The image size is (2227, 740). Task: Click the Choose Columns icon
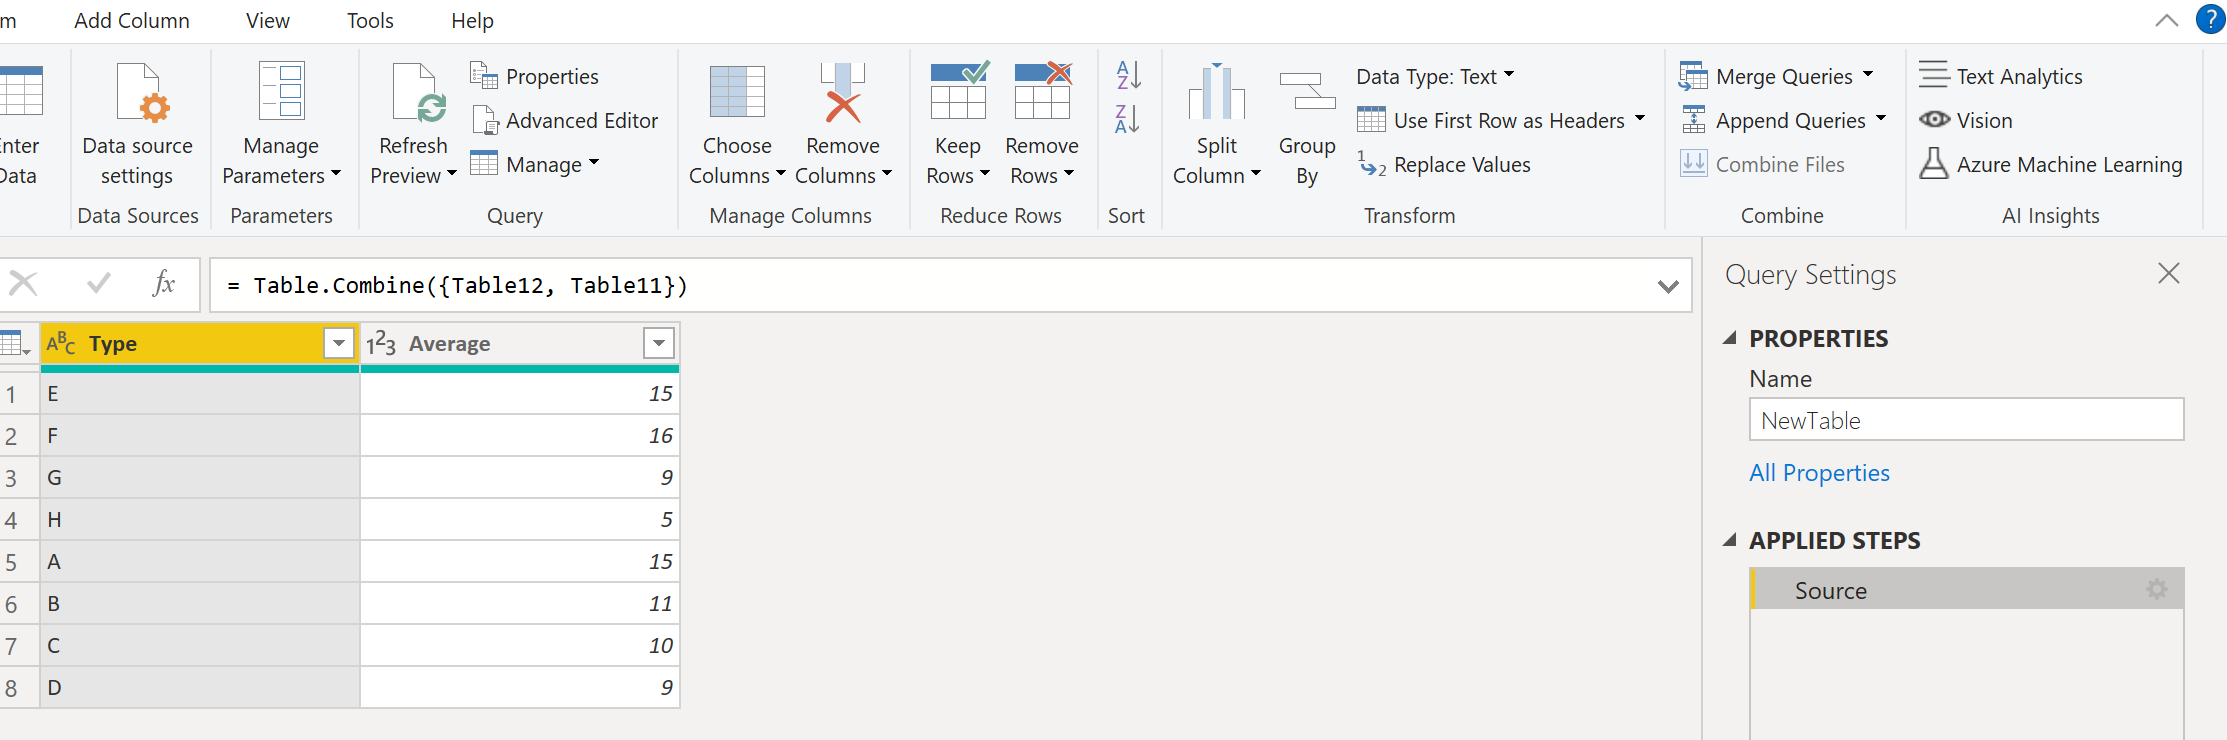point(737,92)
